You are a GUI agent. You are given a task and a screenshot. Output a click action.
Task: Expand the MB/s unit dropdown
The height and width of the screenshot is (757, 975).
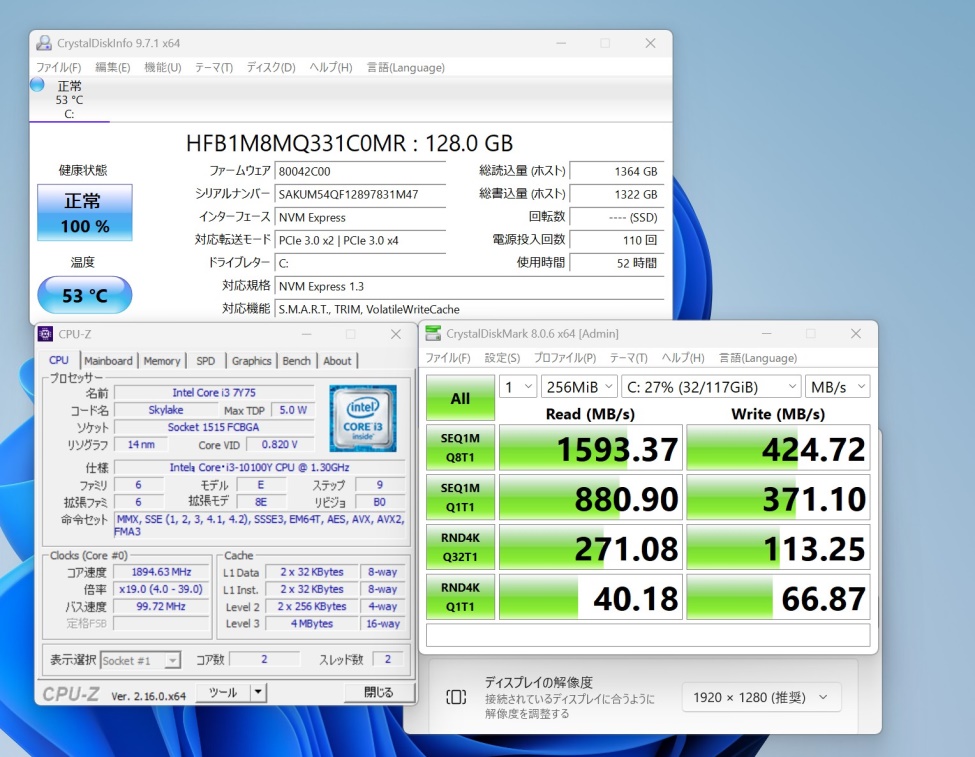[x=837, y=387]
